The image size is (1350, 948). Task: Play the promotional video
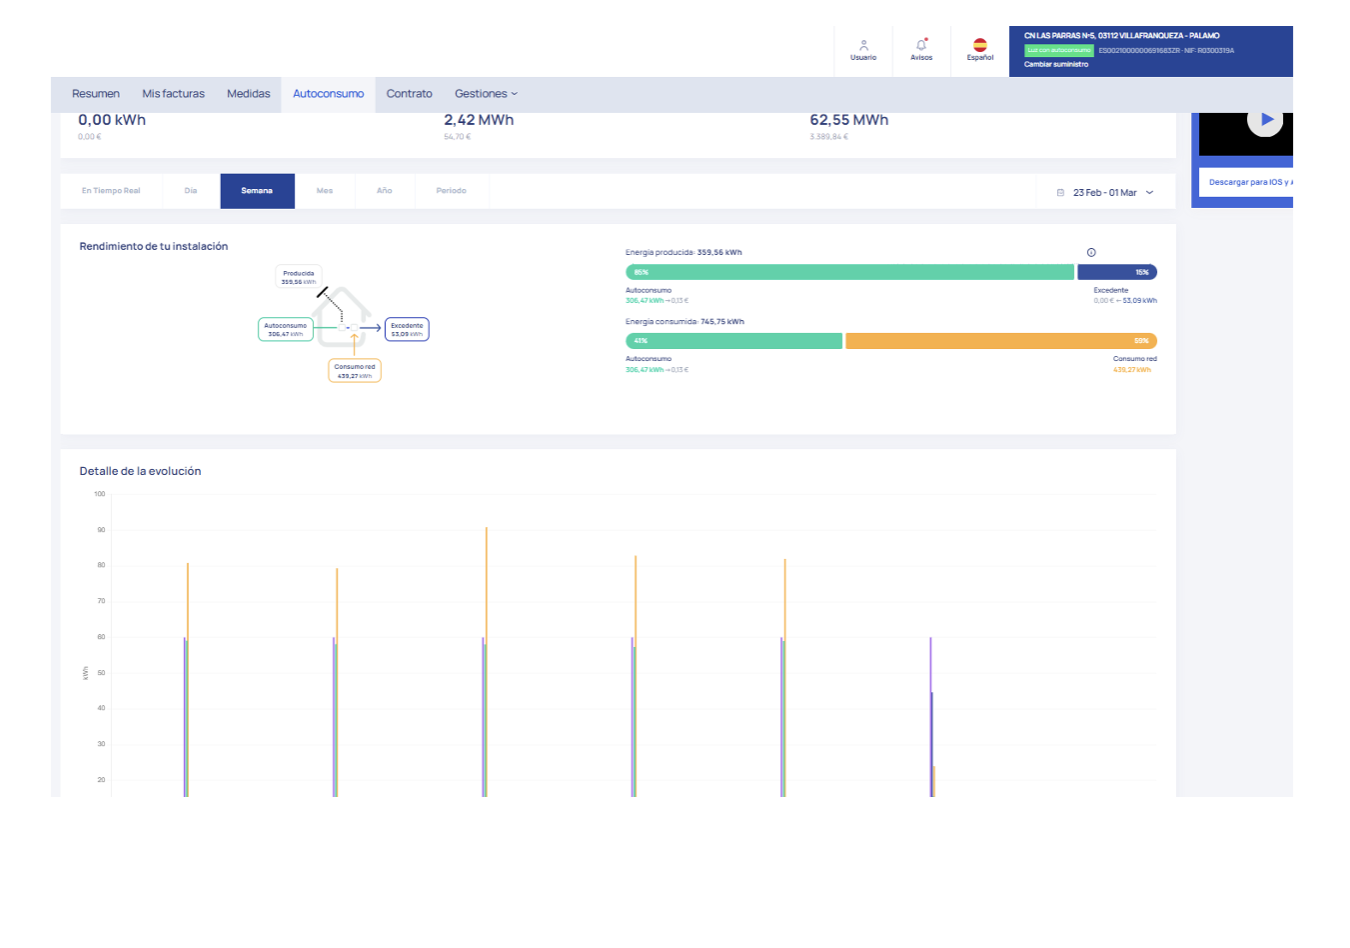[x=1265, y=119]
